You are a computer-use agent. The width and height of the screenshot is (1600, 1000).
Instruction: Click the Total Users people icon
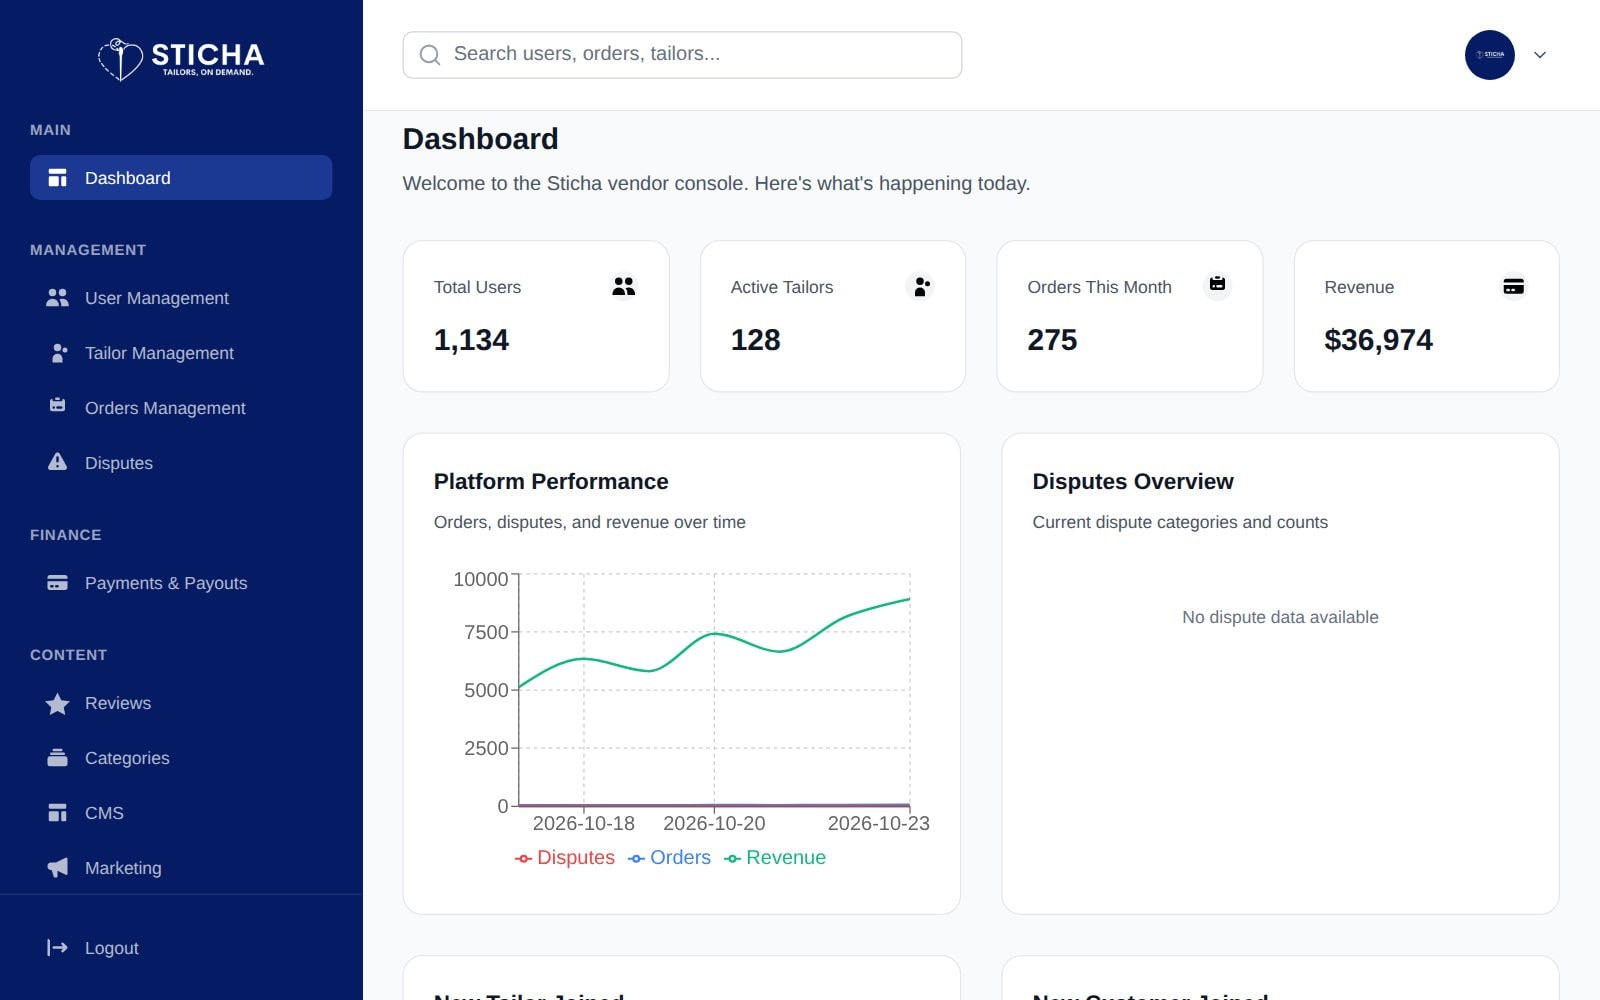click(x=623, y=287)
